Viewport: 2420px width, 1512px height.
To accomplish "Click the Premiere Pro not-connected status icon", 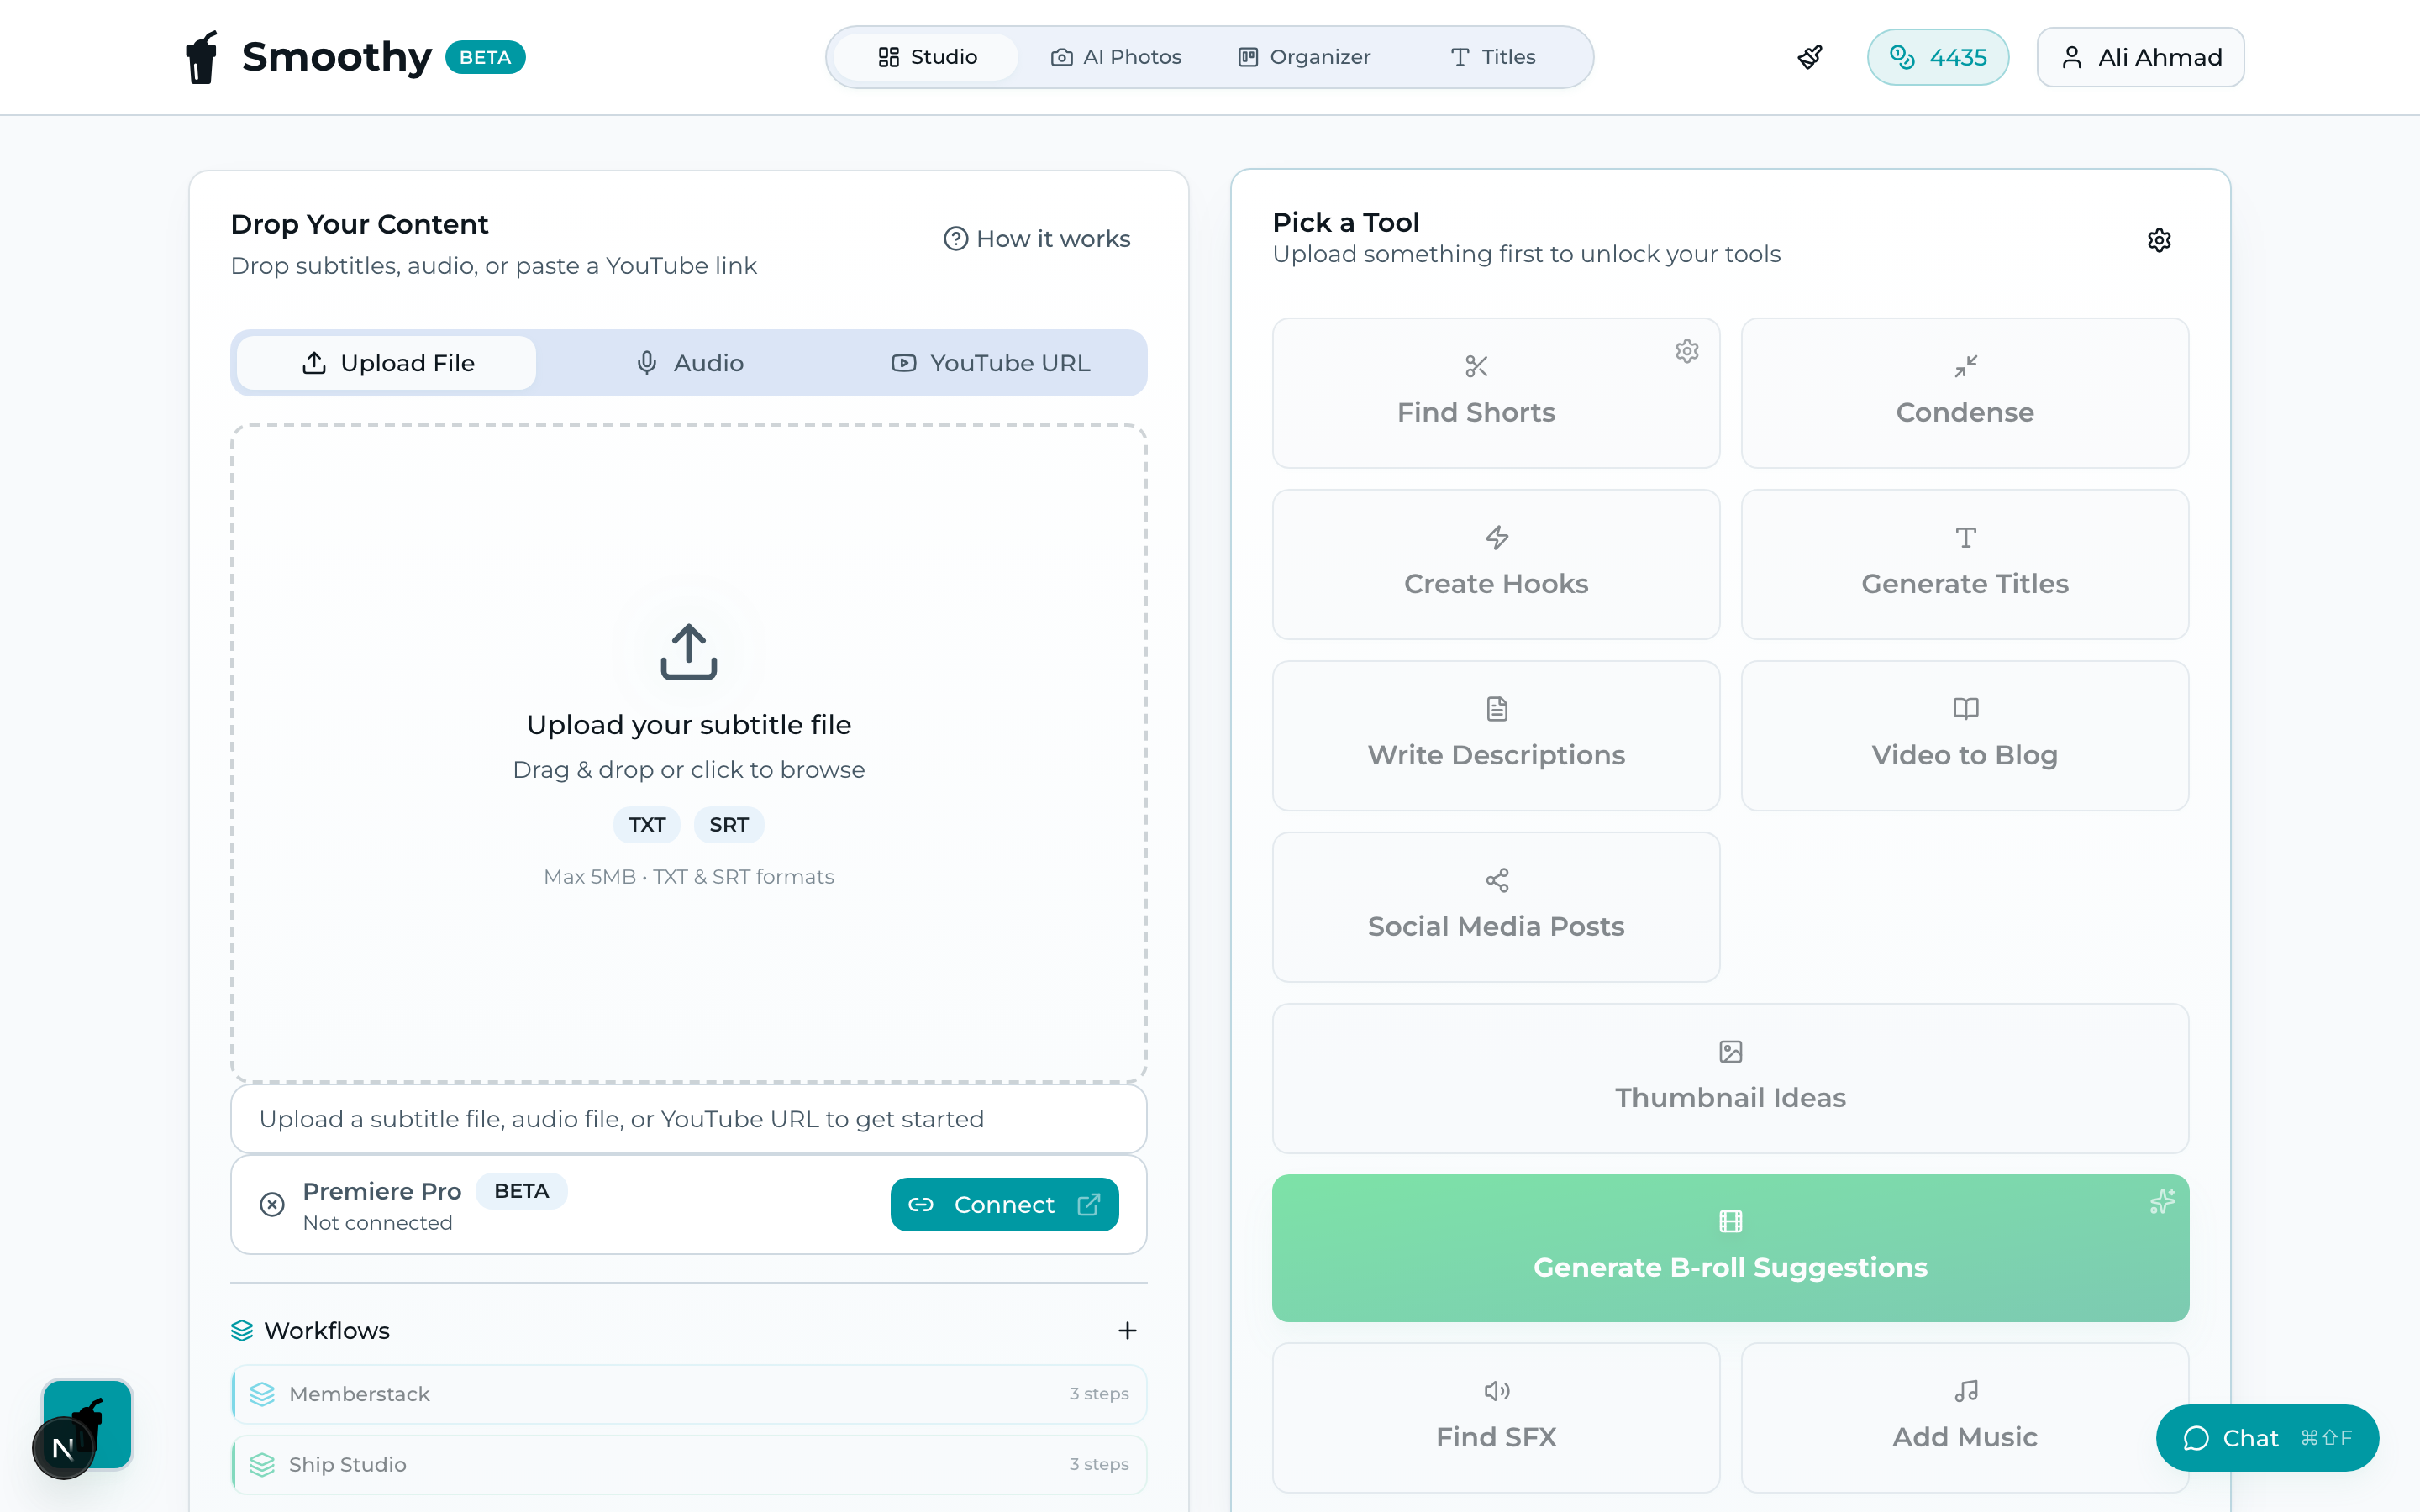I will [272, 1205].
